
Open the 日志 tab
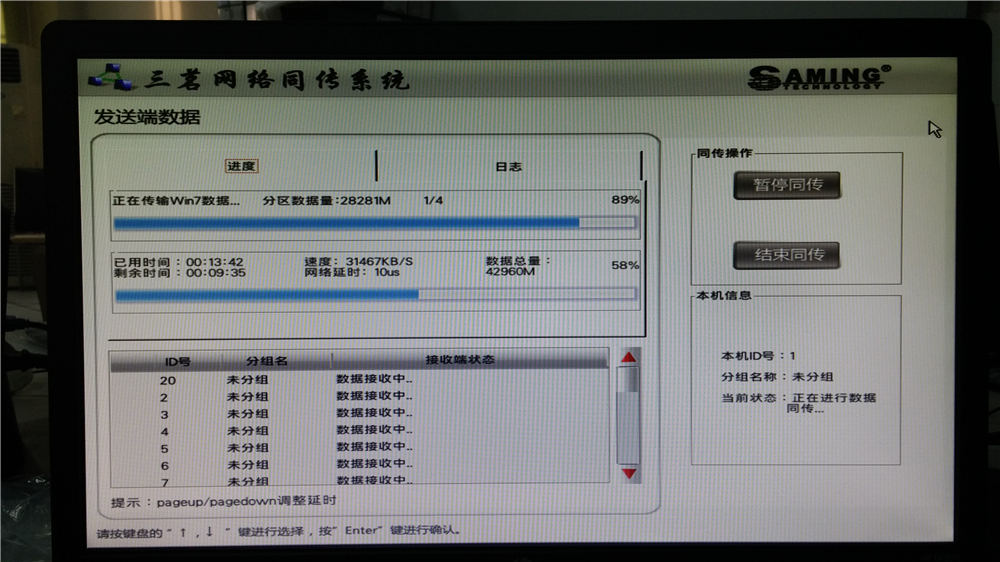tap(508, 167)
